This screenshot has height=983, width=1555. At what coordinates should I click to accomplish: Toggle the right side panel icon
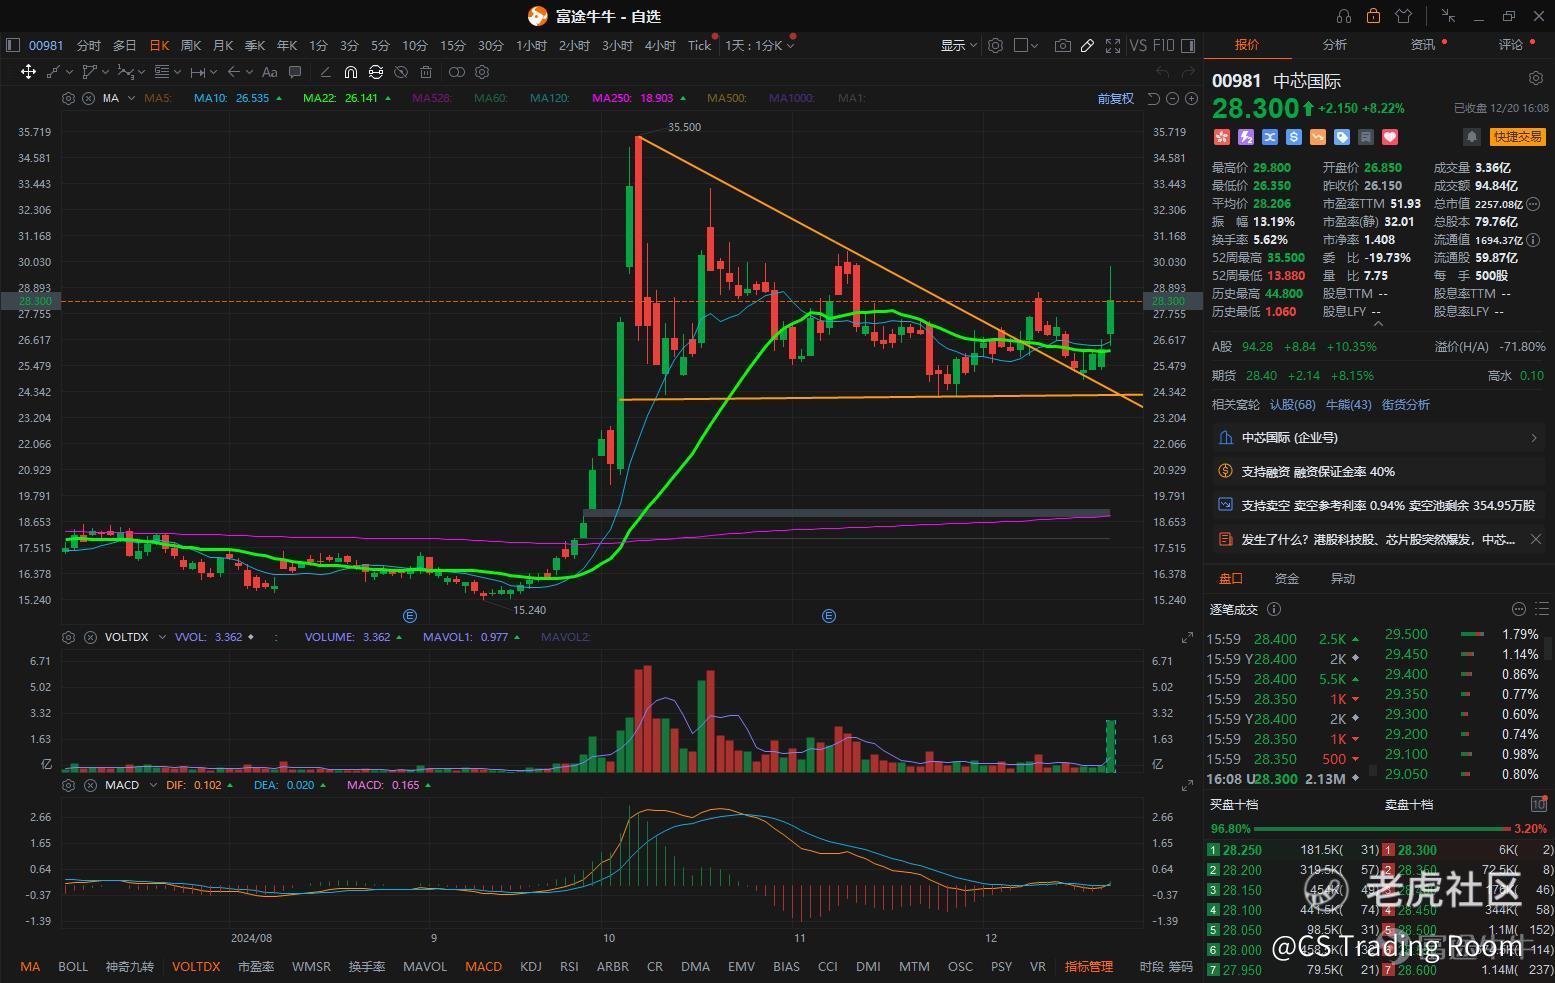[x=1188, y=45]
